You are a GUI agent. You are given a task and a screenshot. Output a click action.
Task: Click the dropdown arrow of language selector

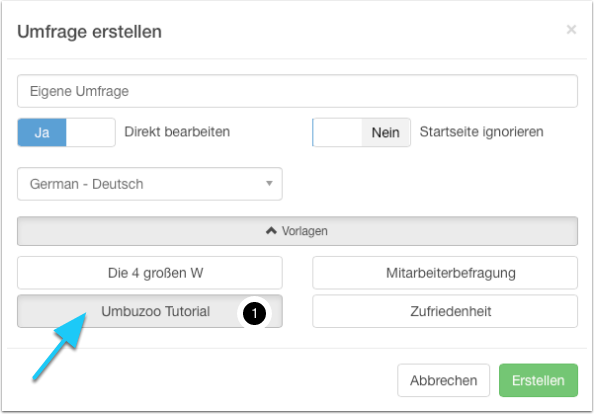pyautogui.click(x=269, y=184)
